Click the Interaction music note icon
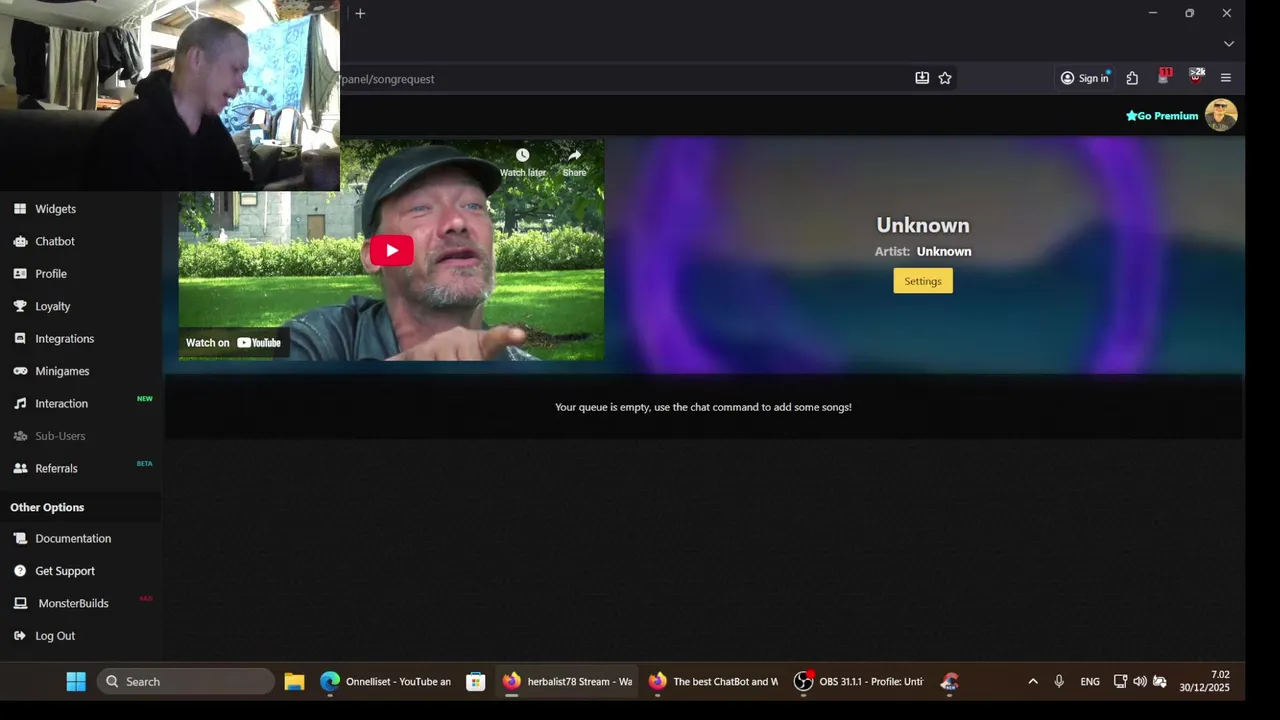This screenshot has width=1280, height=720. (20, 404)
